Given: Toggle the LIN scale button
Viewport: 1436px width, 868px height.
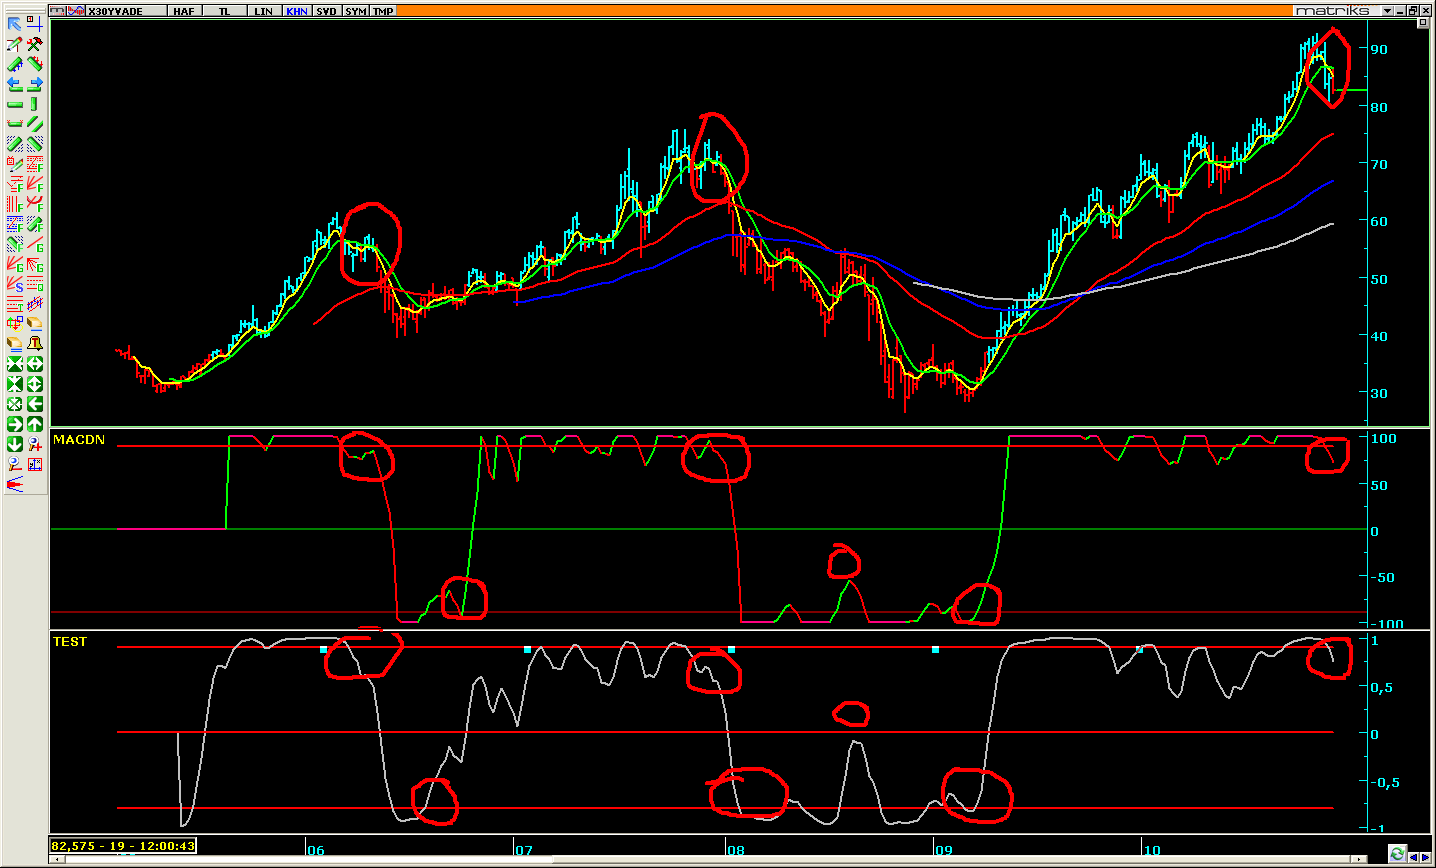Looking at the screenshot, I should (263, 11).
